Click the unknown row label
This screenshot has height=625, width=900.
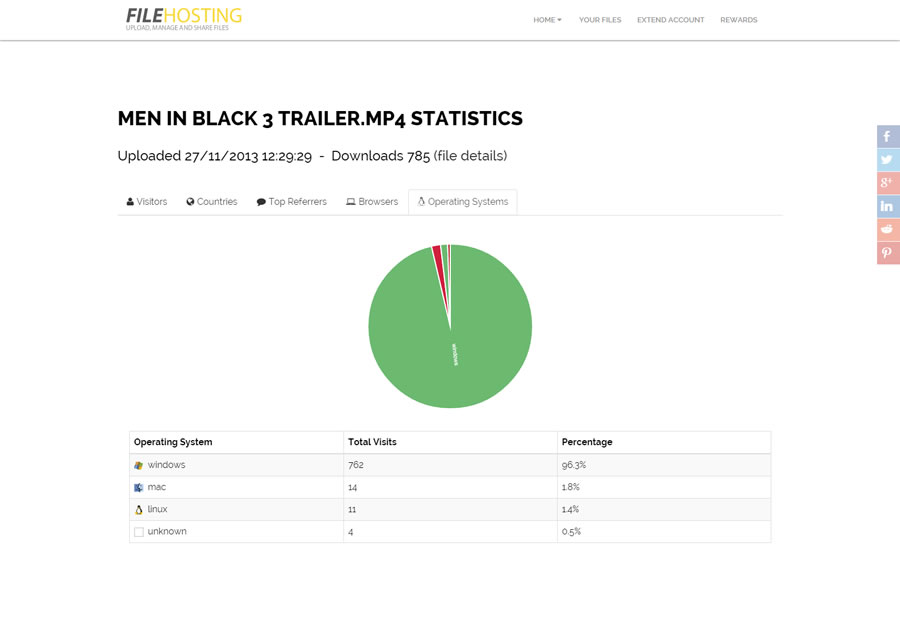coord(167,531)
